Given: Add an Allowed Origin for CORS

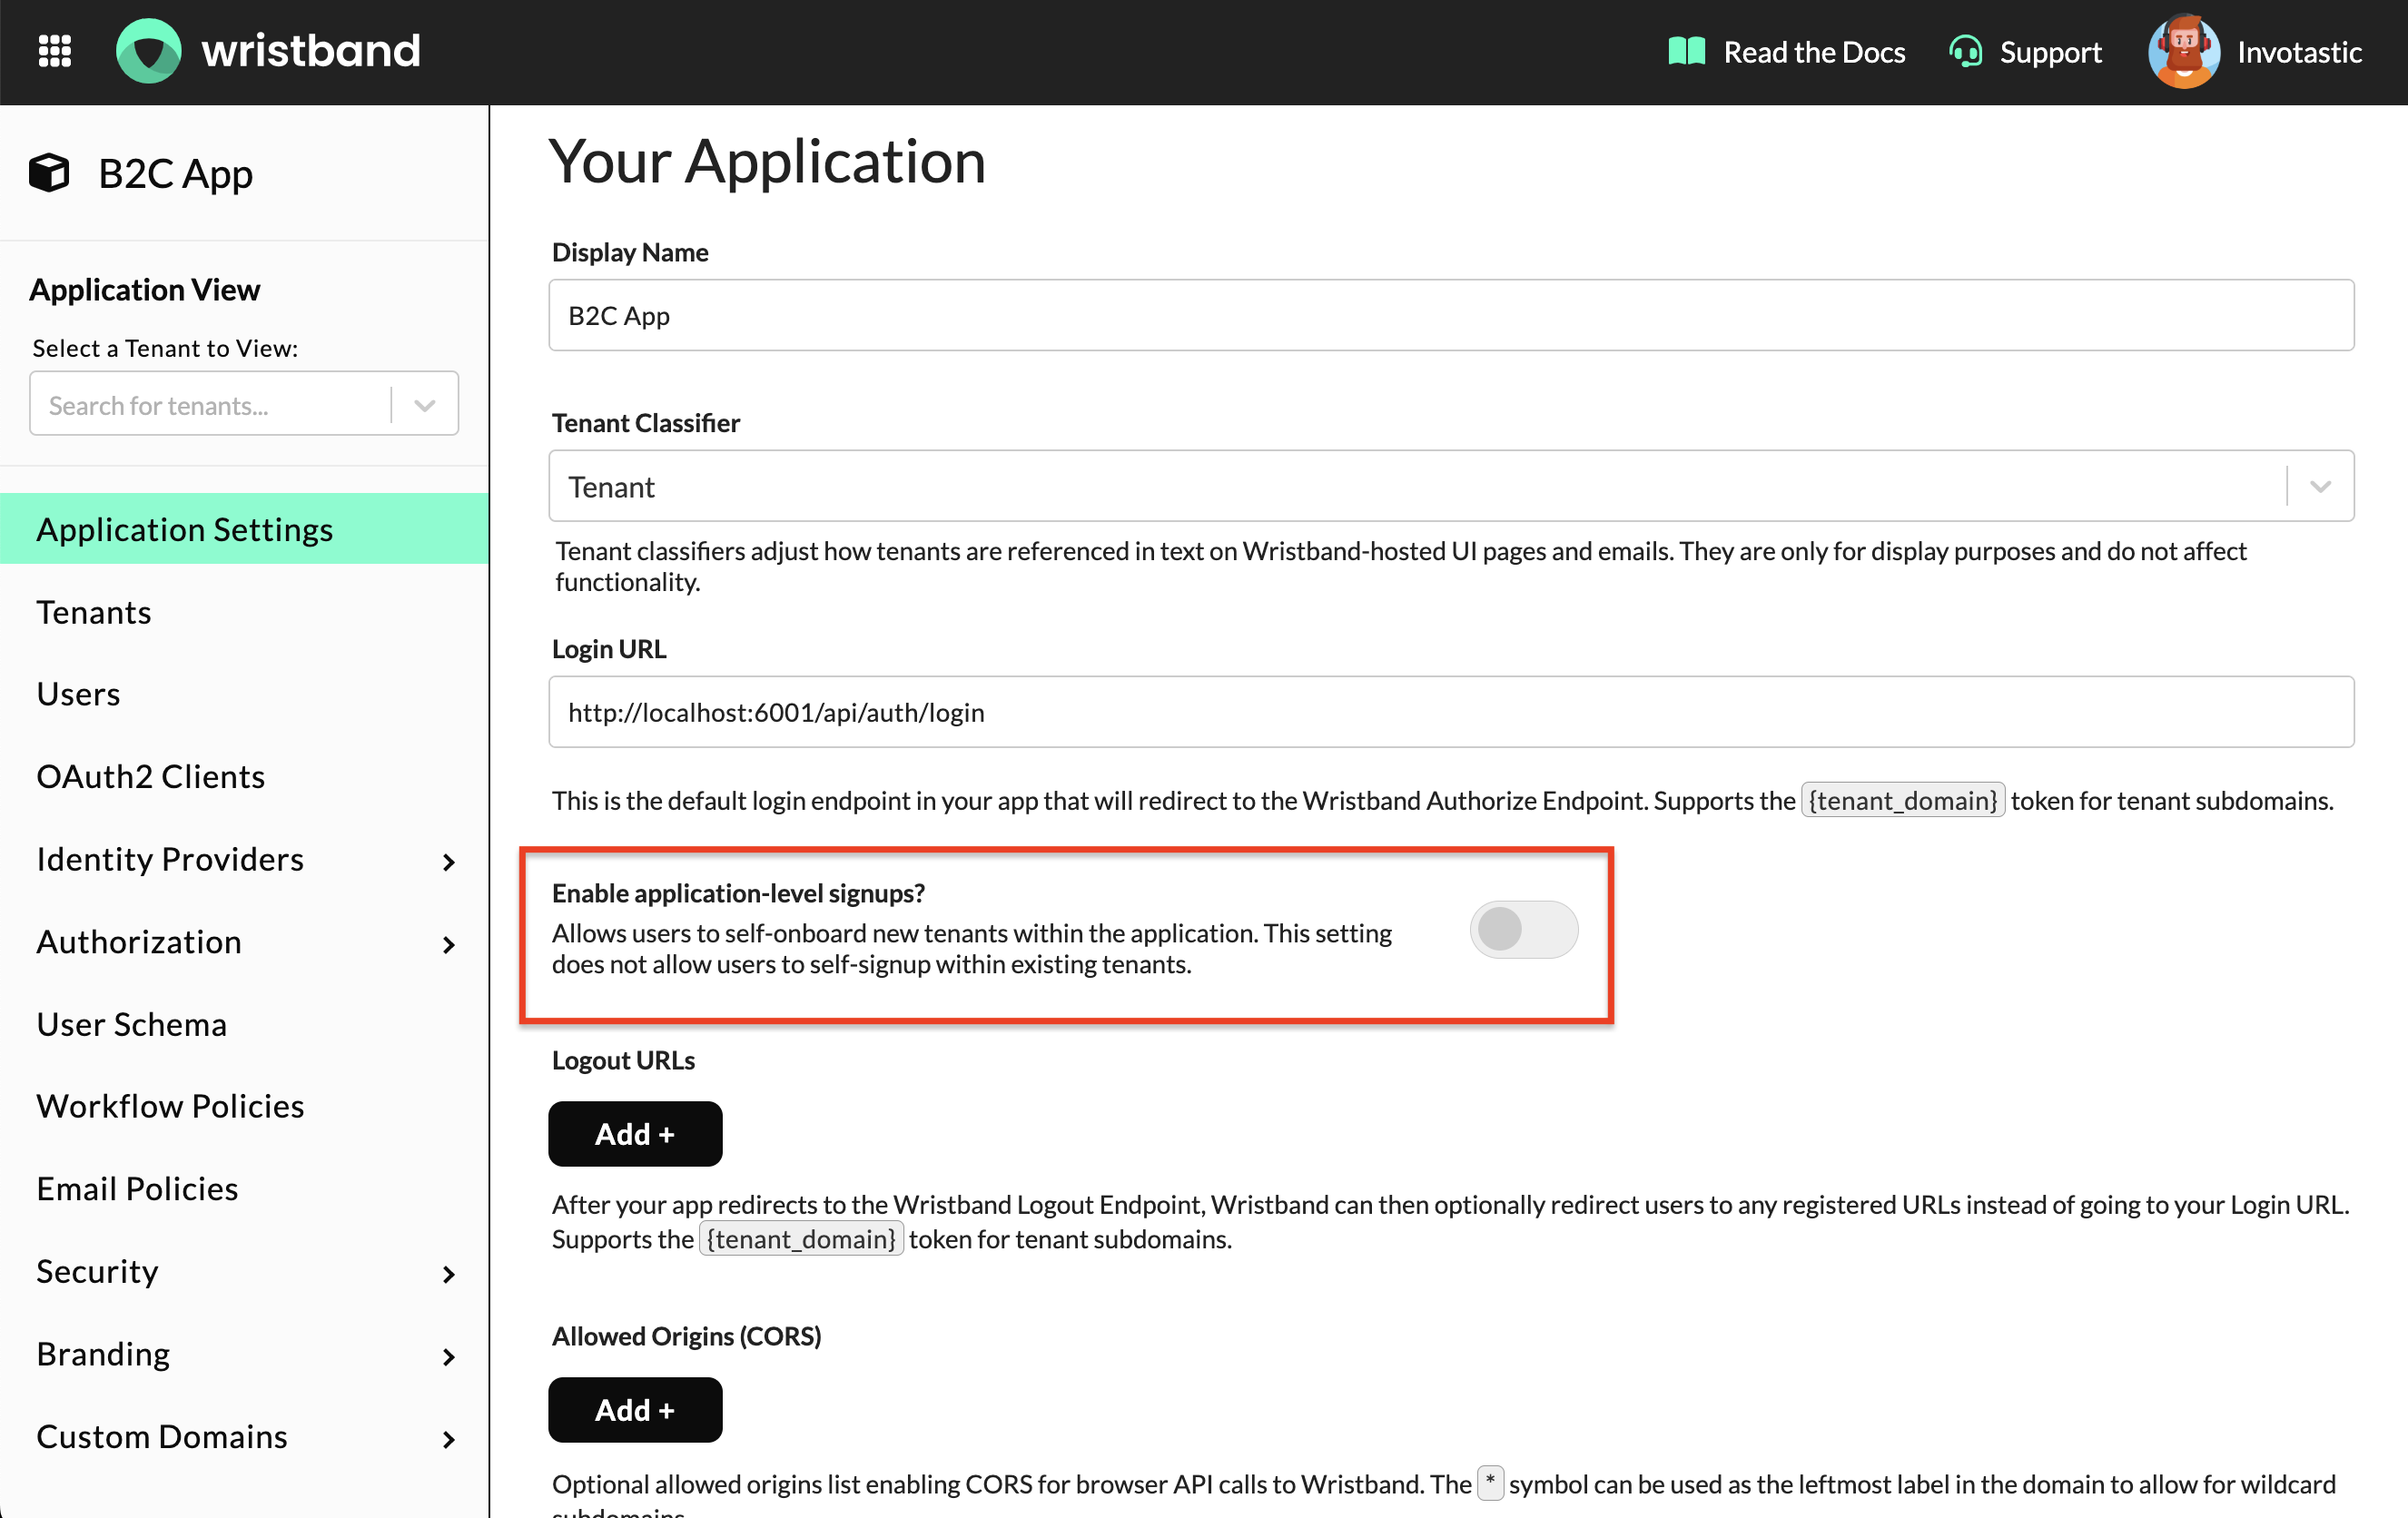Looking at the screenshot, I should click(x=634, y=1409).
